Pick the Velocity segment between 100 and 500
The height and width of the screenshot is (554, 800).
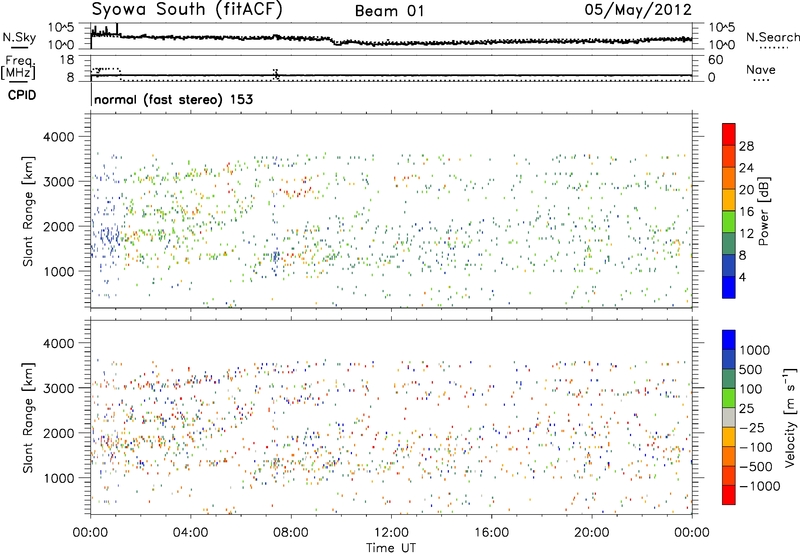pyautogui.click(x=729, y=379)
